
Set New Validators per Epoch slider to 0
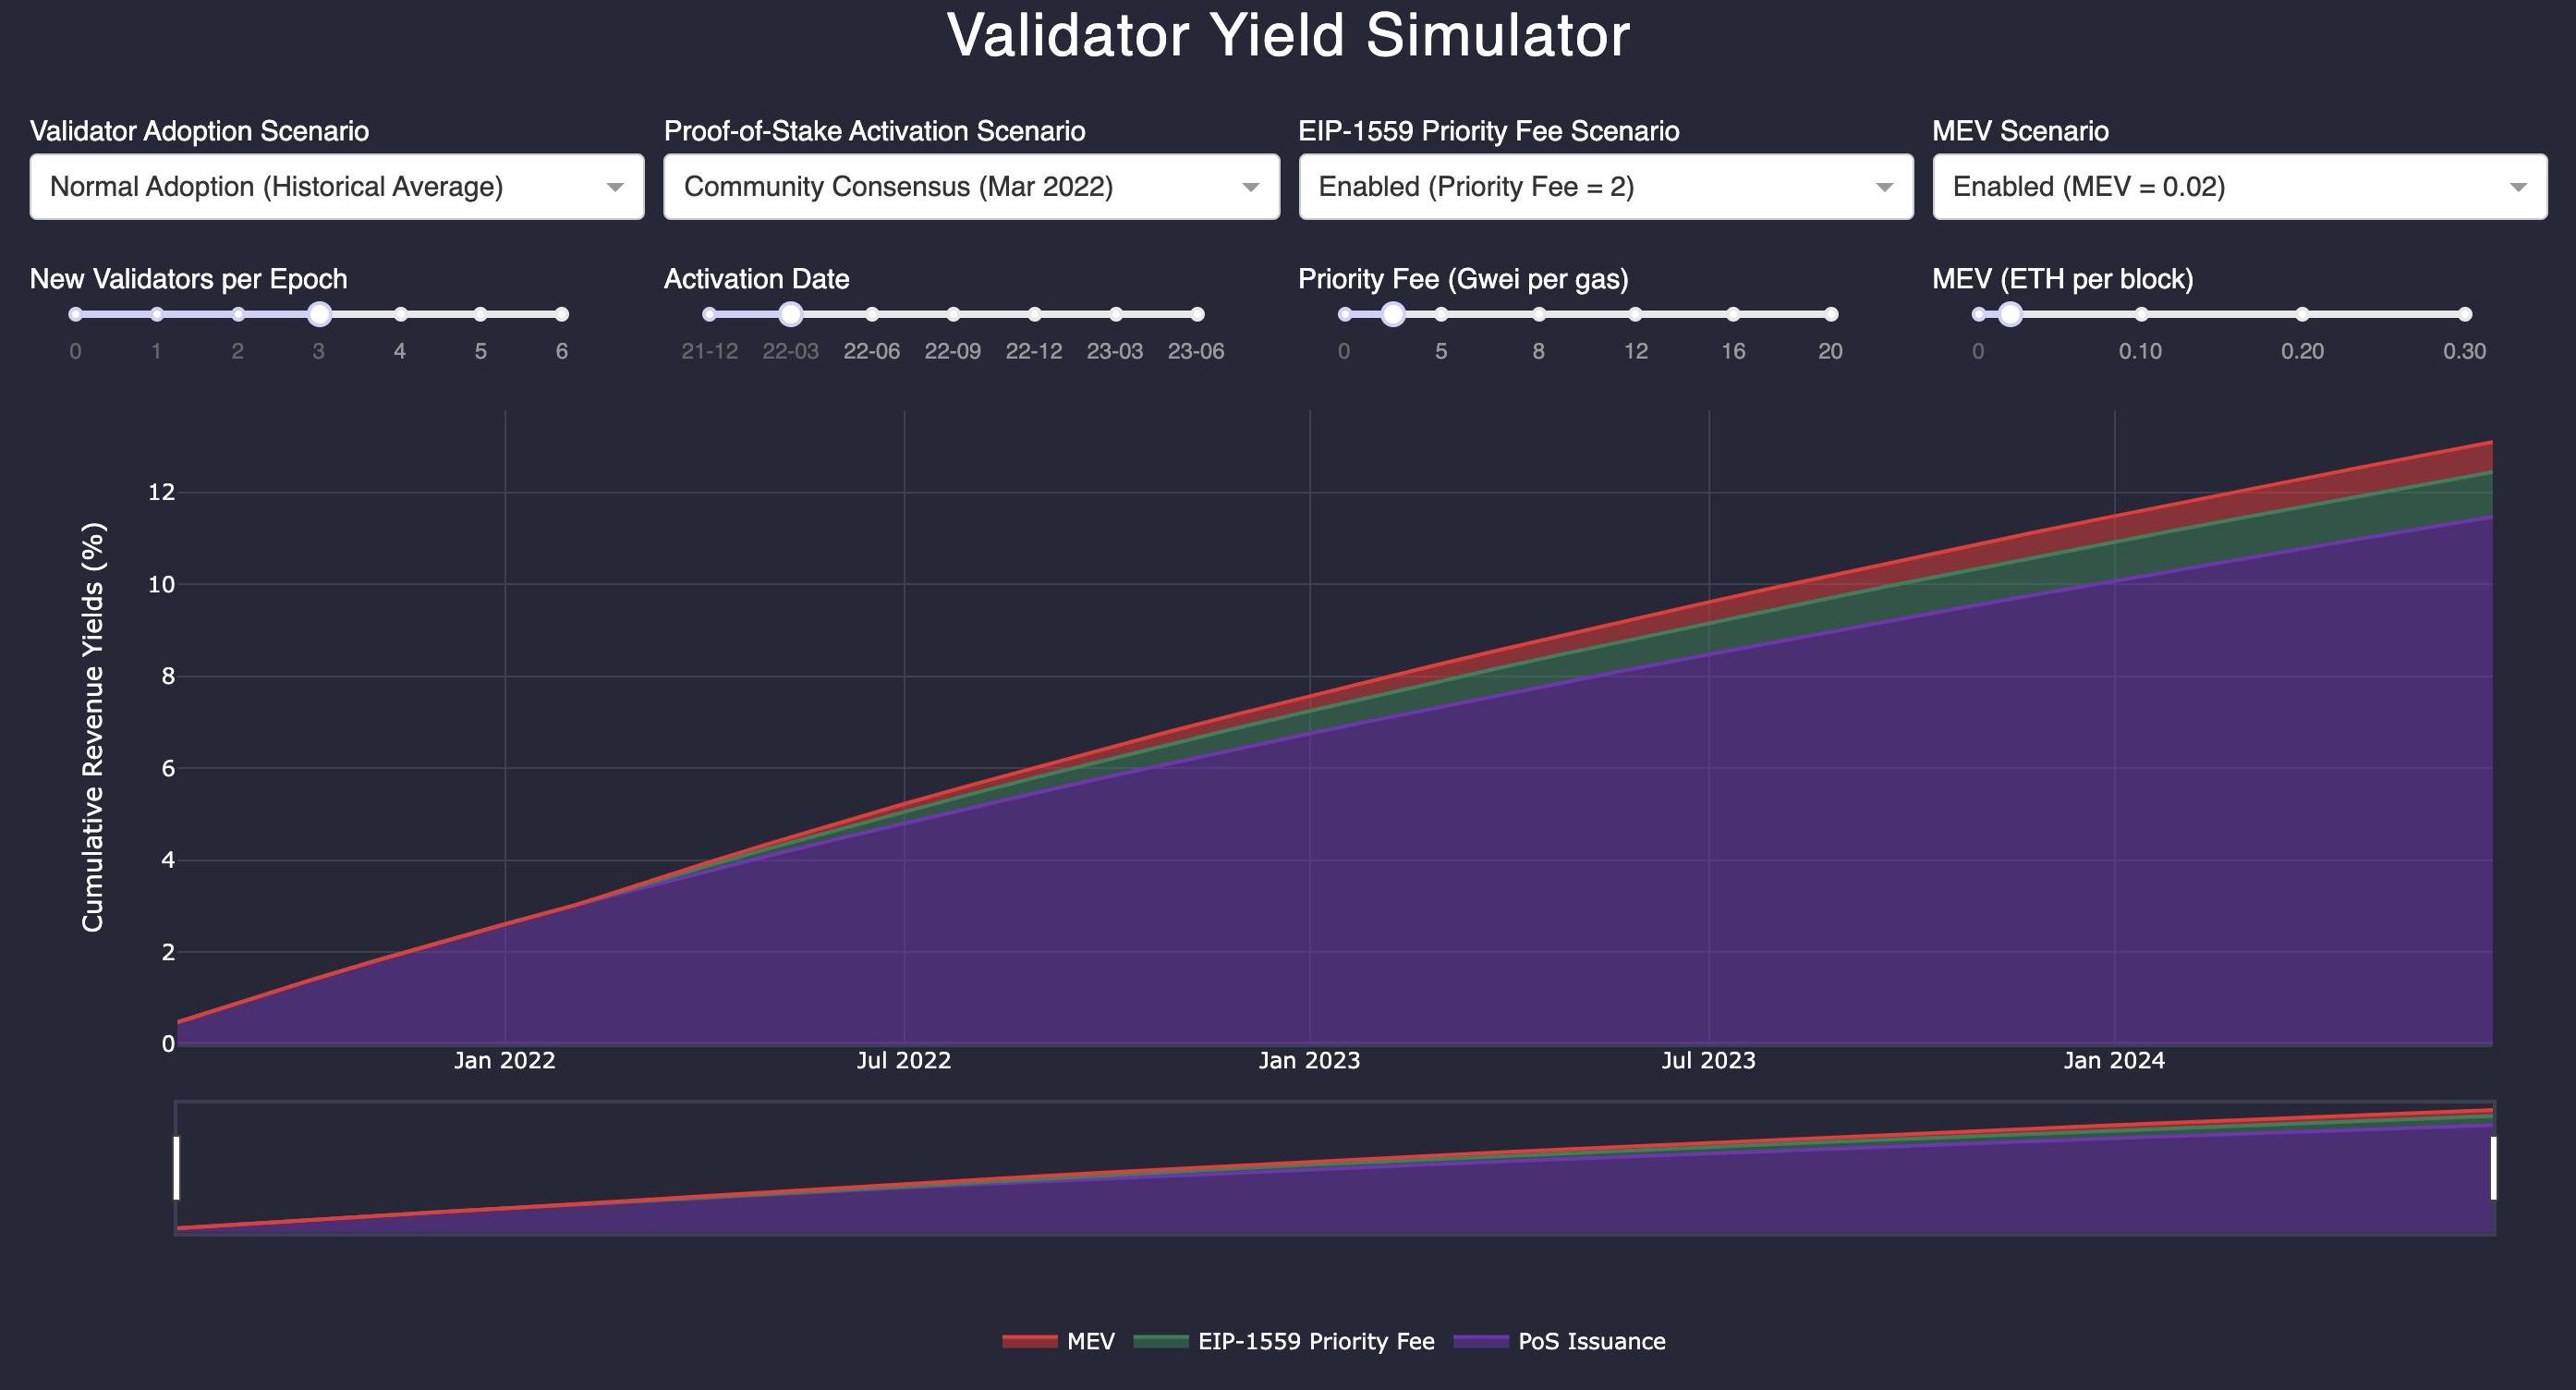coord(75,314)
